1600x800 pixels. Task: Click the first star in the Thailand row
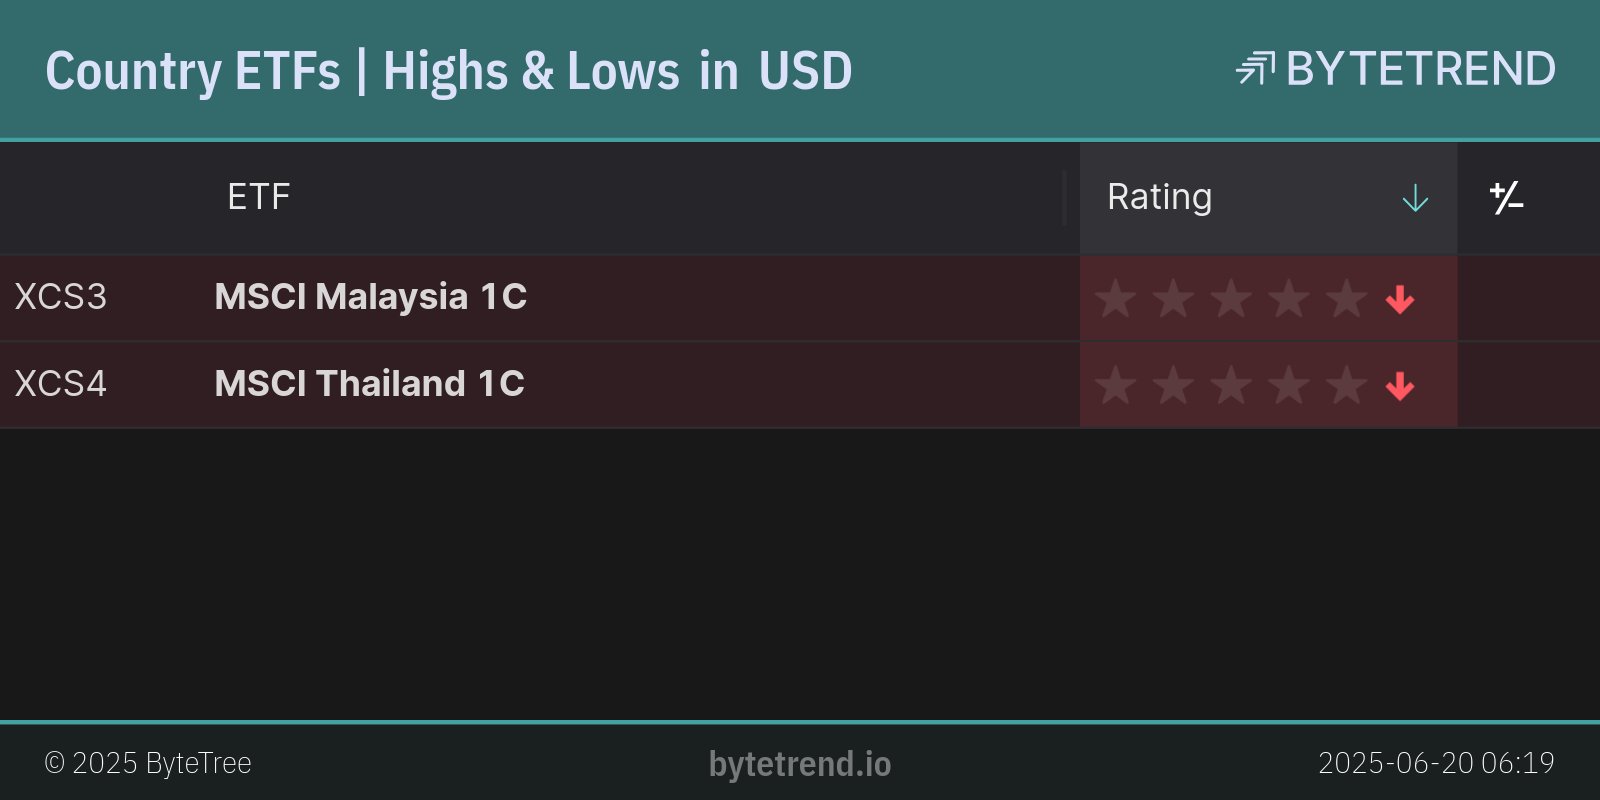[x=1115, y=386]
